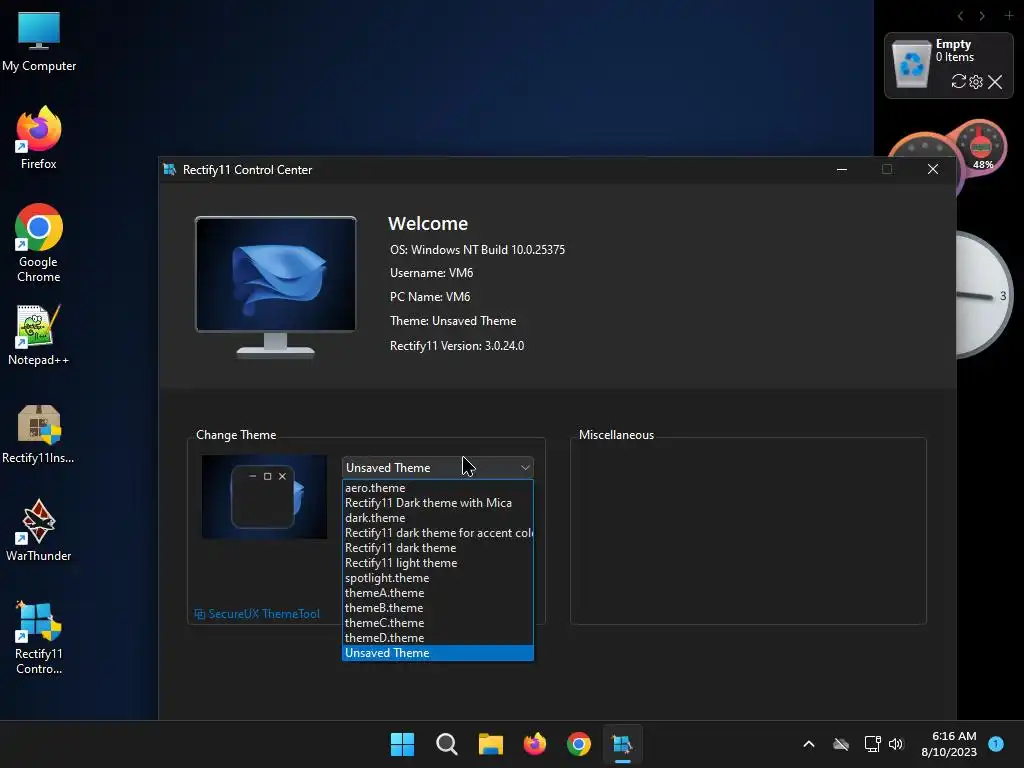This screenshot has height=768, width=1024.
Task: Open network status tray icon
Action: point(872,744)
